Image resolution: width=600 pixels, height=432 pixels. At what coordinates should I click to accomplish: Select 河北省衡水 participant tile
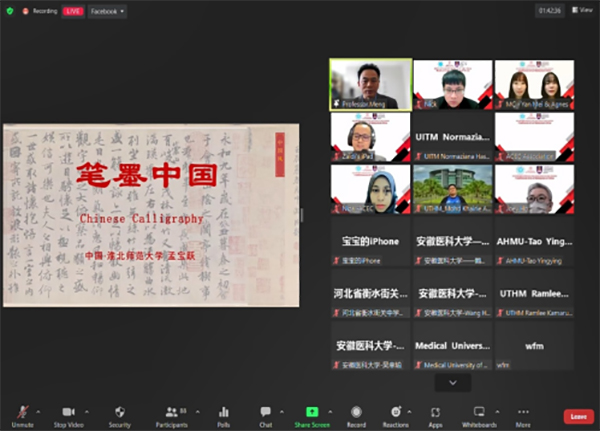point(370,293)
